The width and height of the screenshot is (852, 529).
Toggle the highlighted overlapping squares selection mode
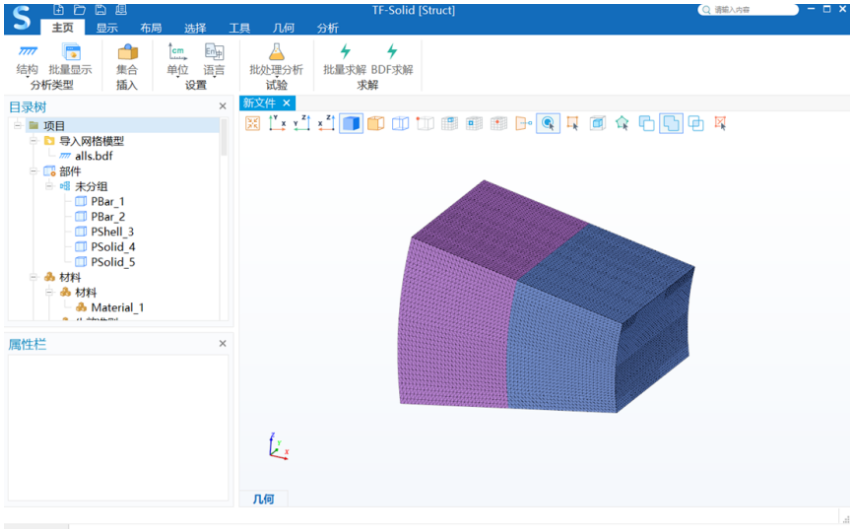pos(671,123)
